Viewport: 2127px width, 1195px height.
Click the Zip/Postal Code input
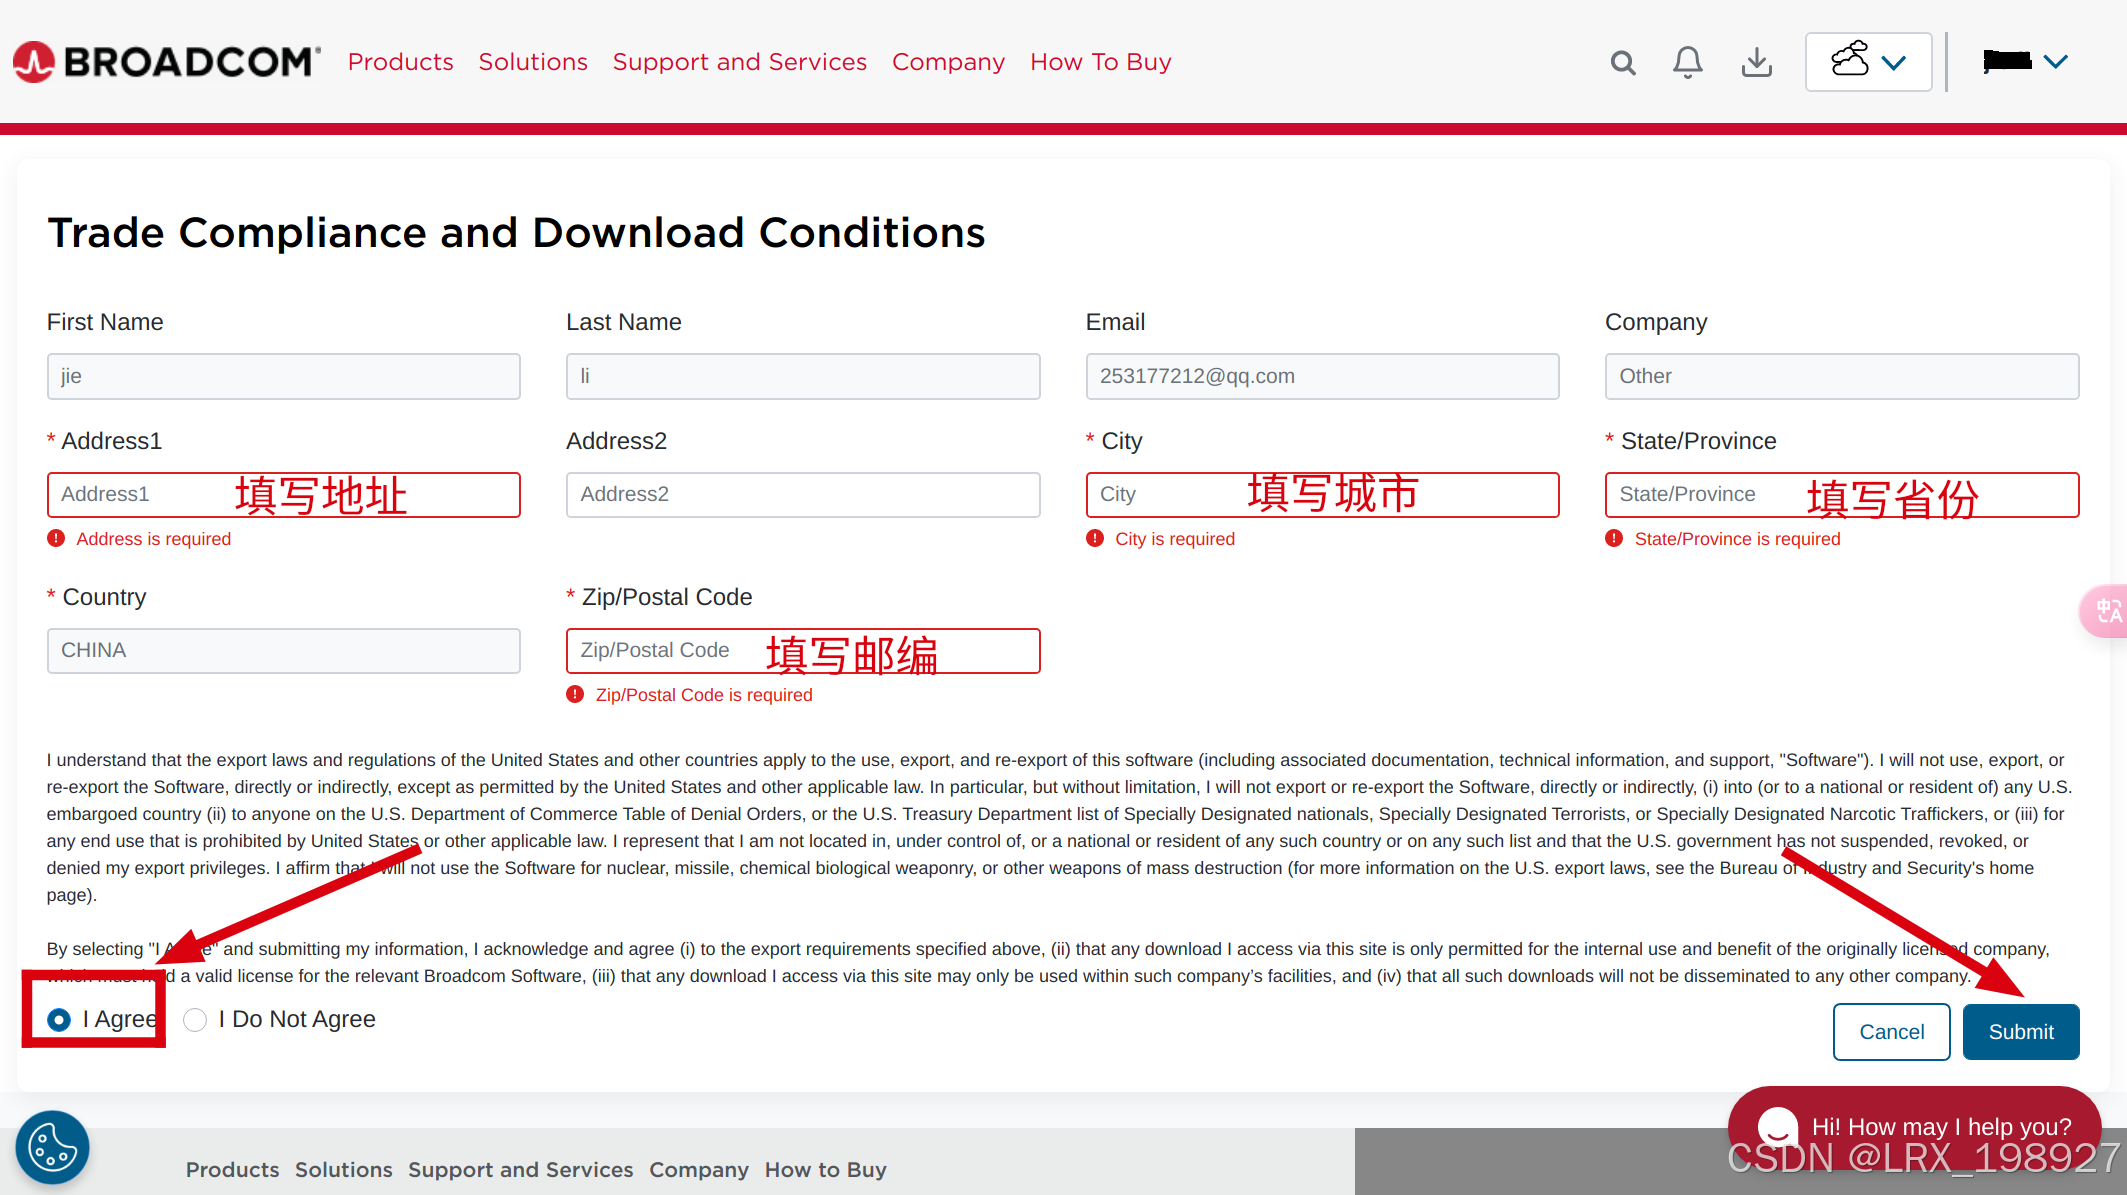[x=660, y=650]
